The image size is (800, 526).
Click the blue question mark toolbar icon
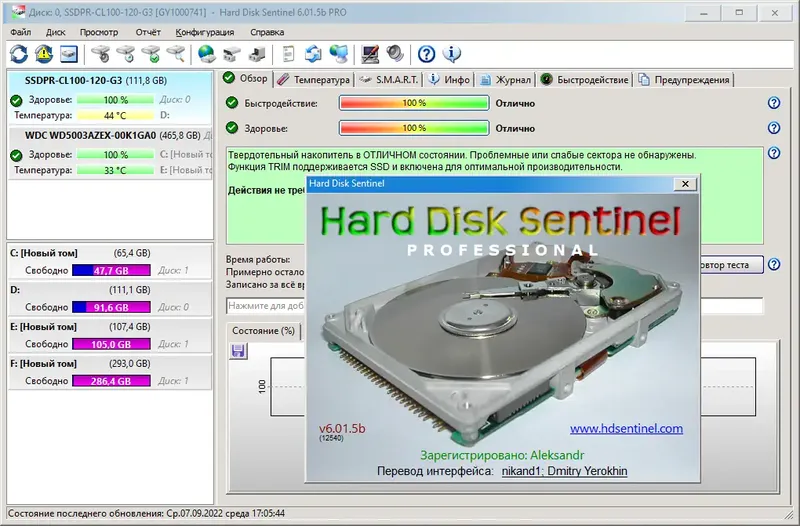point(427,54)
